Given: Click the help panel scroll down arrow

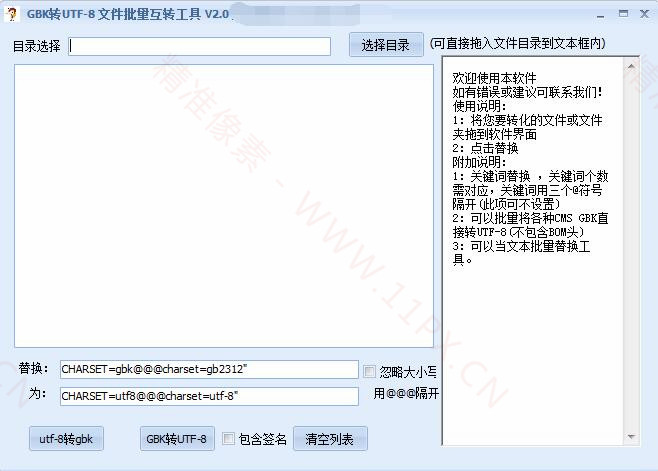Looking at the screenshot, I should tap(631, 437).
